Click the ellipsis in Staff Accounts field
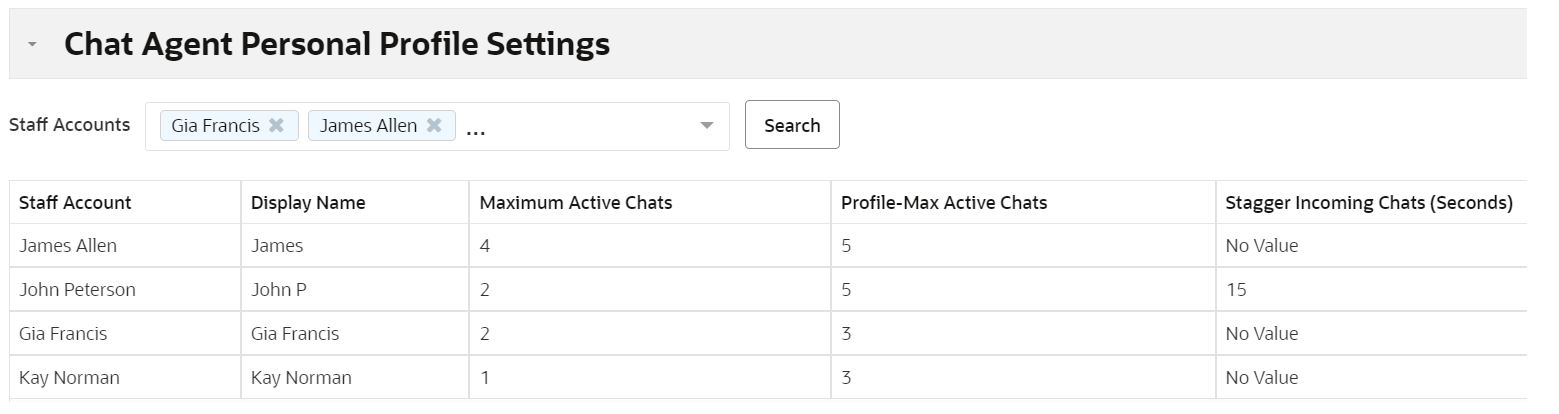This screenshot has width=1559, height=414. point(476,128)
